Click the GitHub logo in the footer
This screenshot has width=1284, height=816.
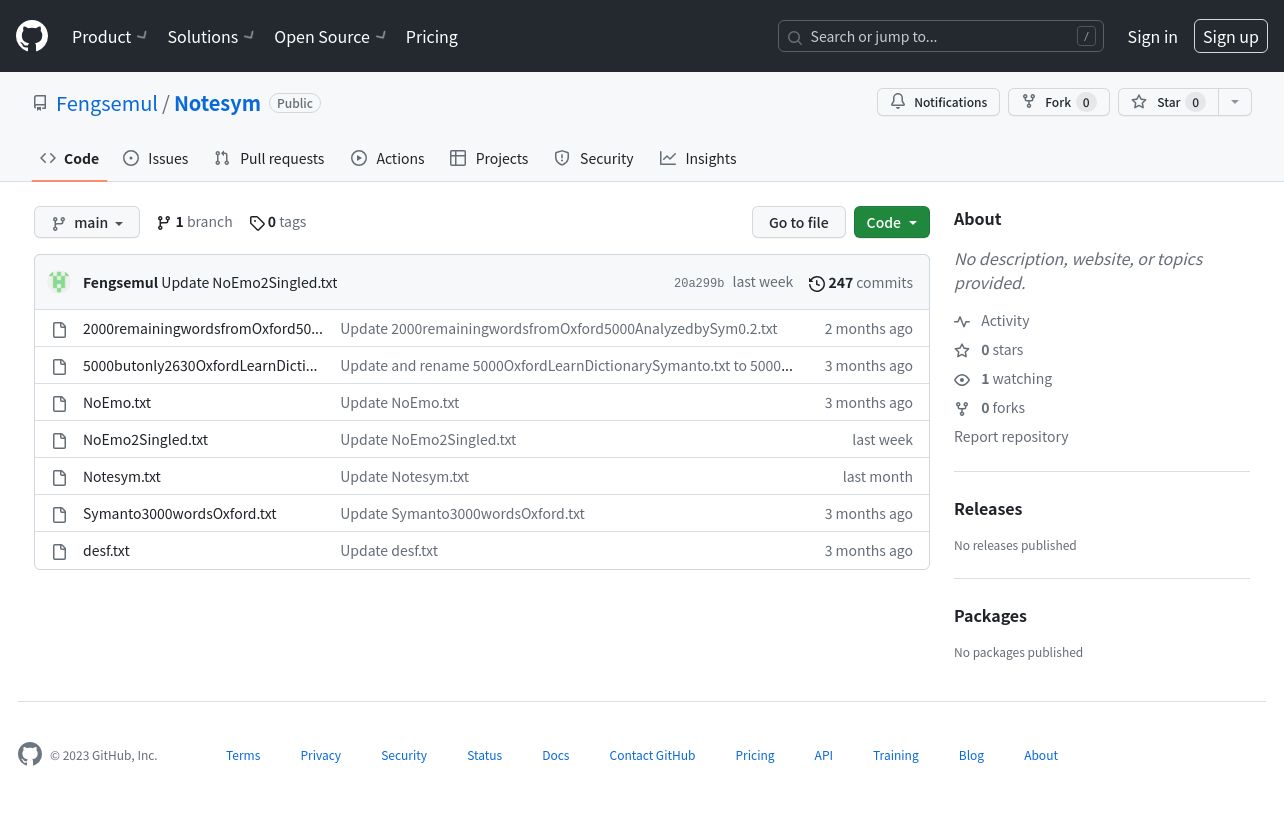(x=30, y=754)
